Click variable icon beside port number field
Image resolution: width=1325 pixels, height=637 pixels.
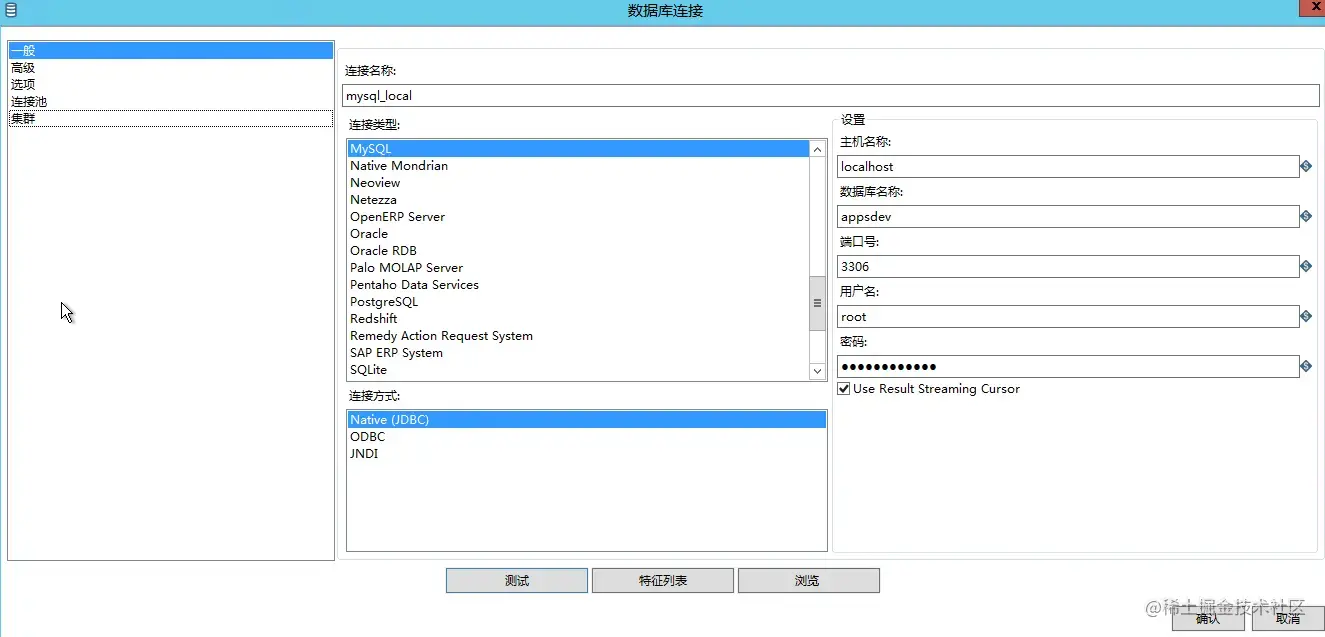1306,266
